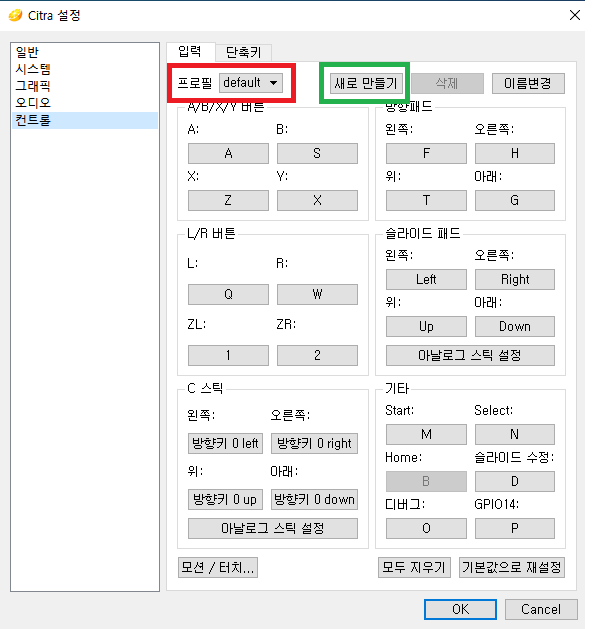Open 슬라이드 패드 아날로그 스틱 설정
The image size is (597, 629).
click(x=470, y=355)
